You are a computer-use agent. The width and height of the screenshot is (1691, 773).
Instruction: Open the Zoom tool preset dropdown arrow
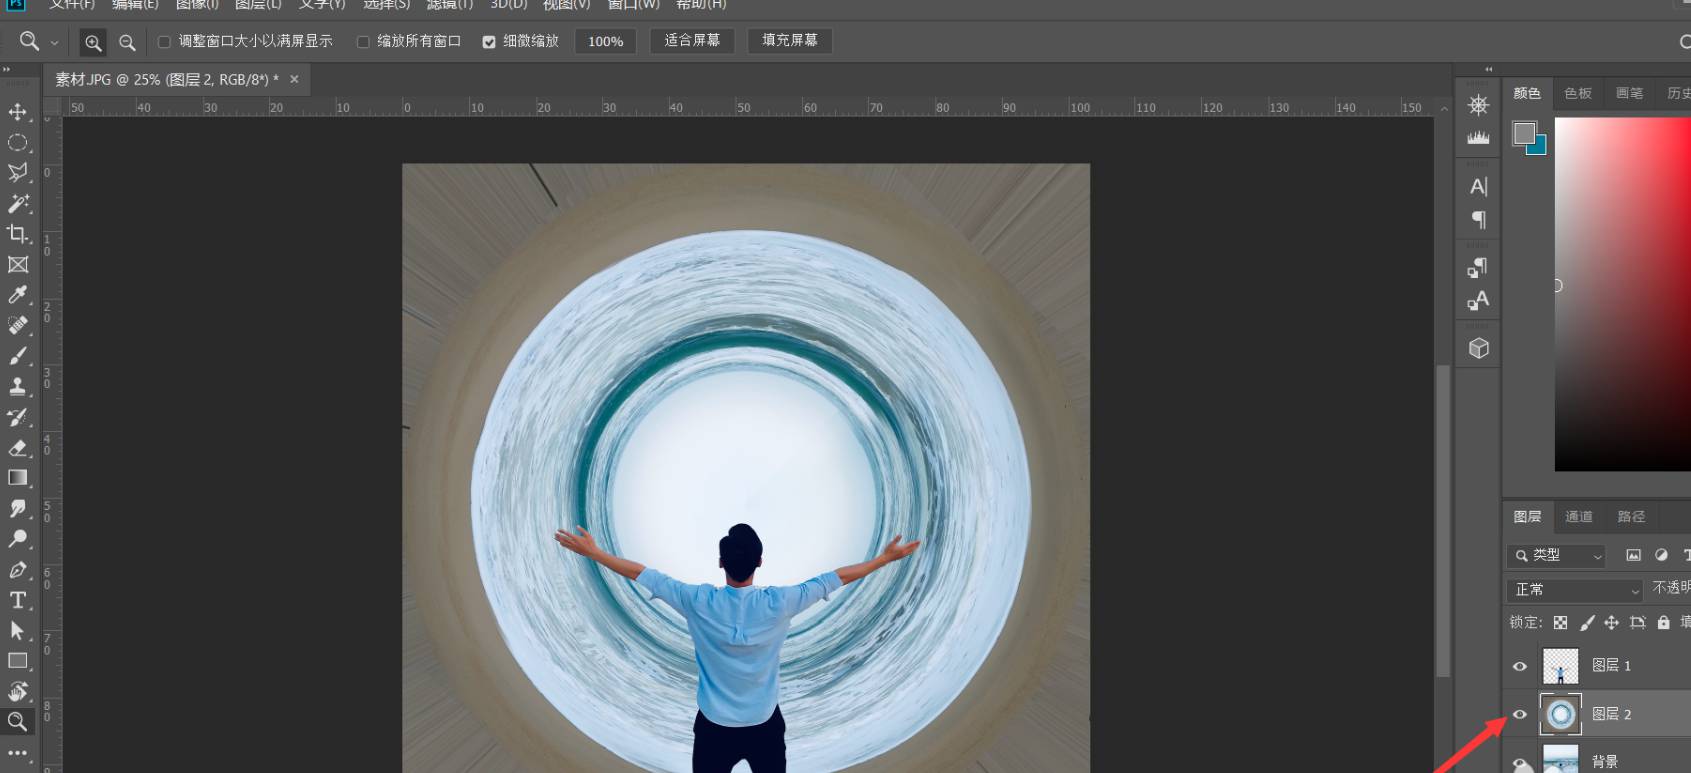54,42
